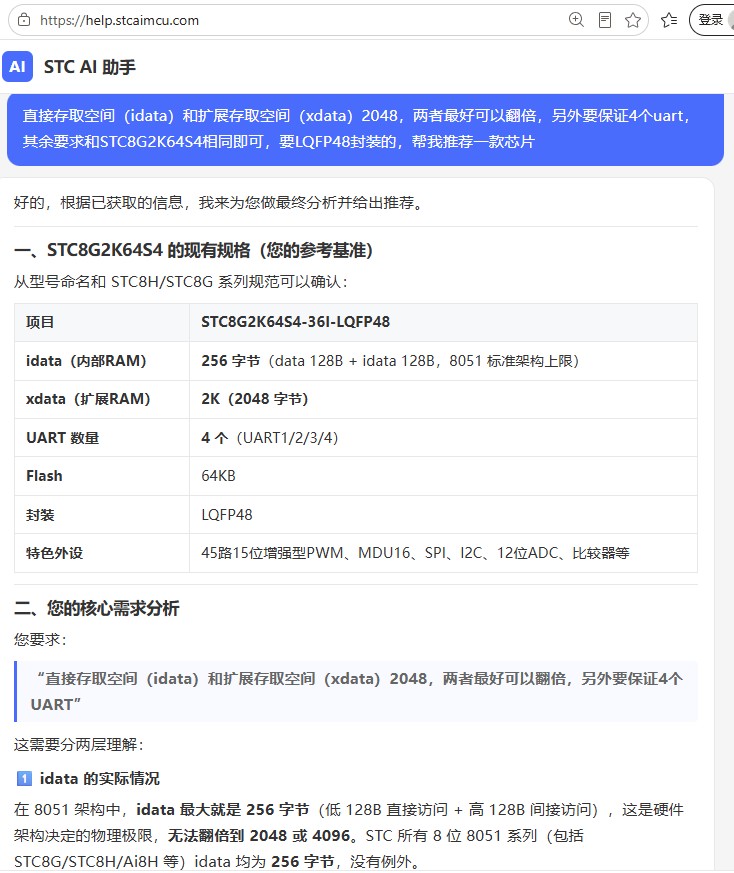Click the quoted requirement block
734x873 pixels.
click(356, 691)
